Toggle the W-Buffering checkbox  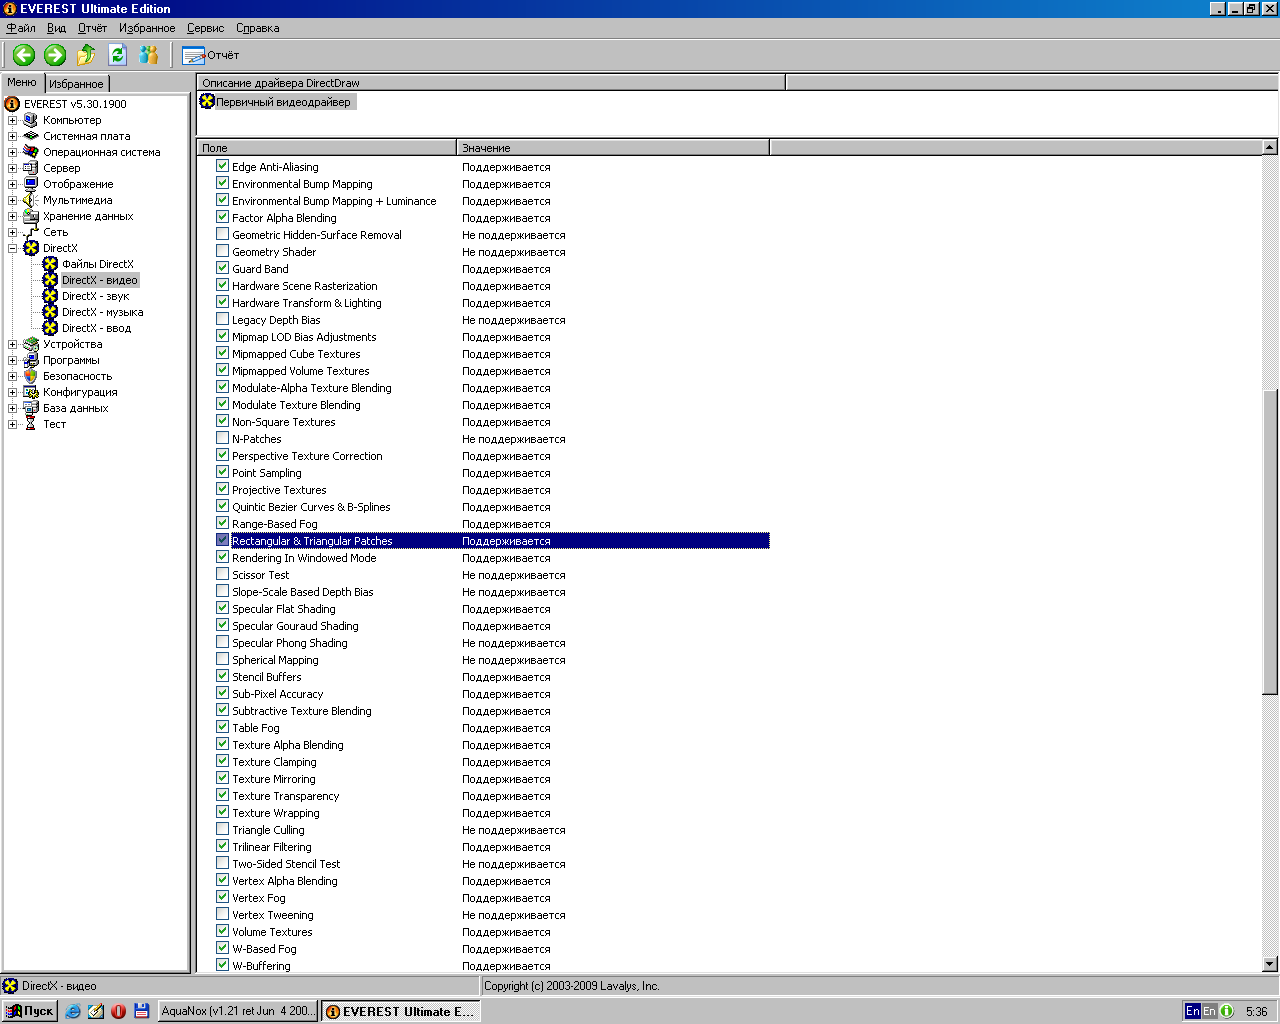tap(223, 965)
